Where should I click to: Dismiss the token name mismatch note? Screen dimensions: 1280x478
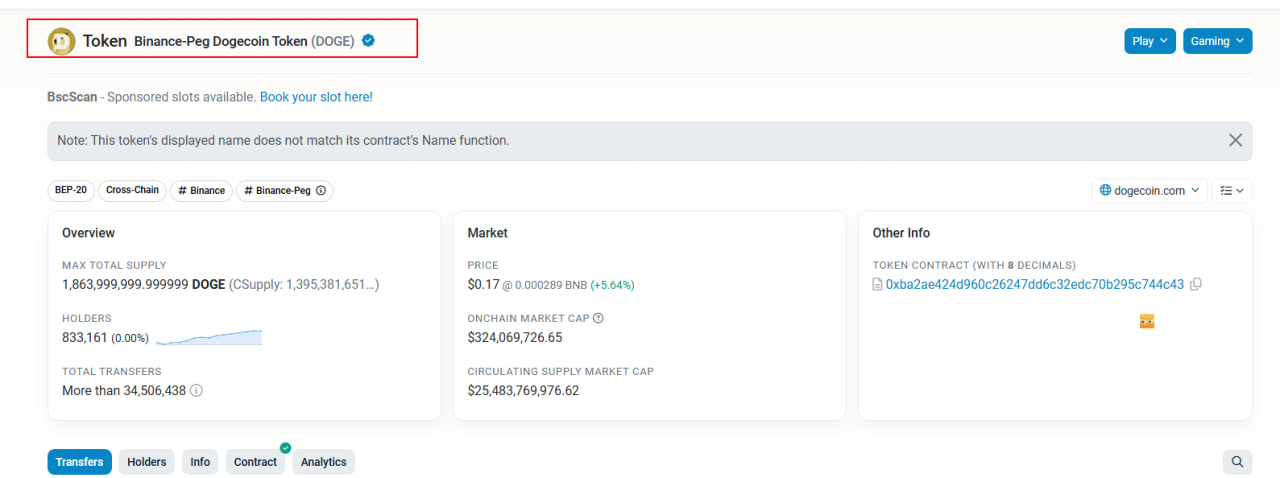click(x=1235, y=140)
